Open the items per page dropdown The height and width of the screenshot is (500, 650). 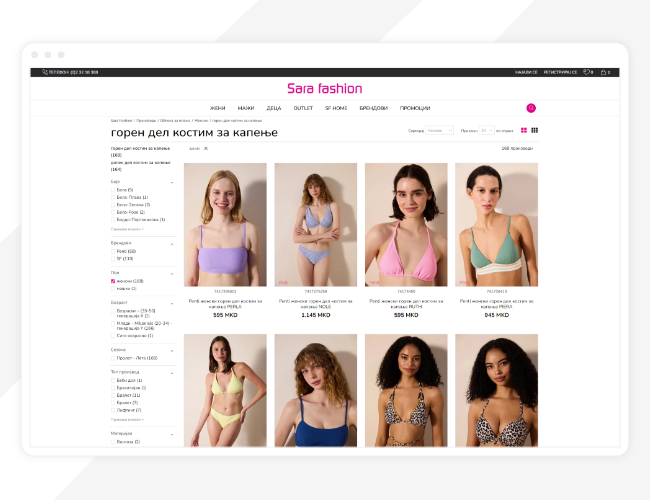pos(487,130)
